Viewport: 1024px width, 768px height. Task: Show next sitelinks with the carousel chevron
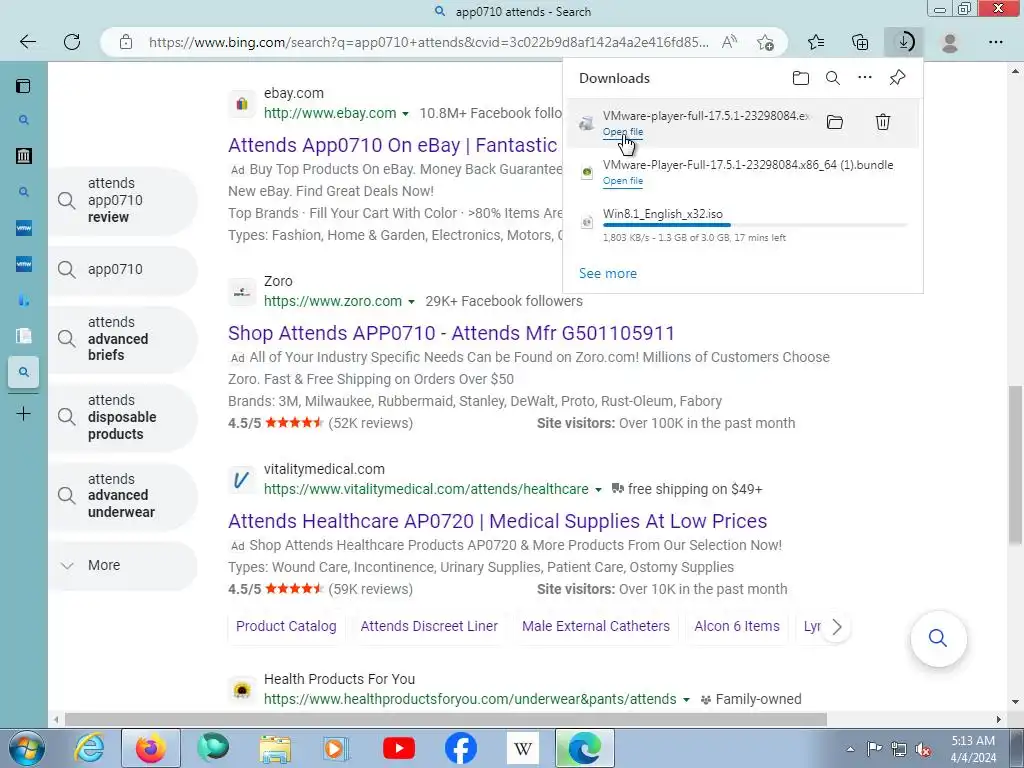pos(837,627)
